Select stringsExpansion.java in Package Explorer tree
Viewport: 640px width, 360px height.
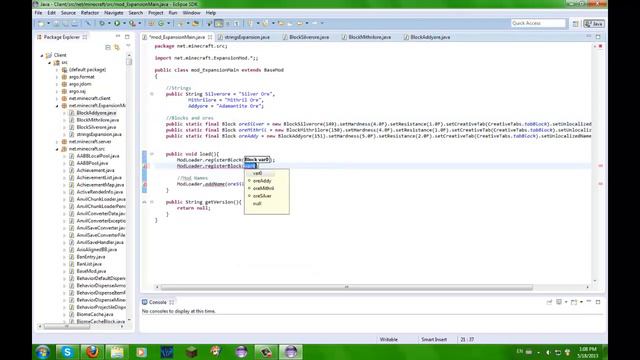click(99, 134)
